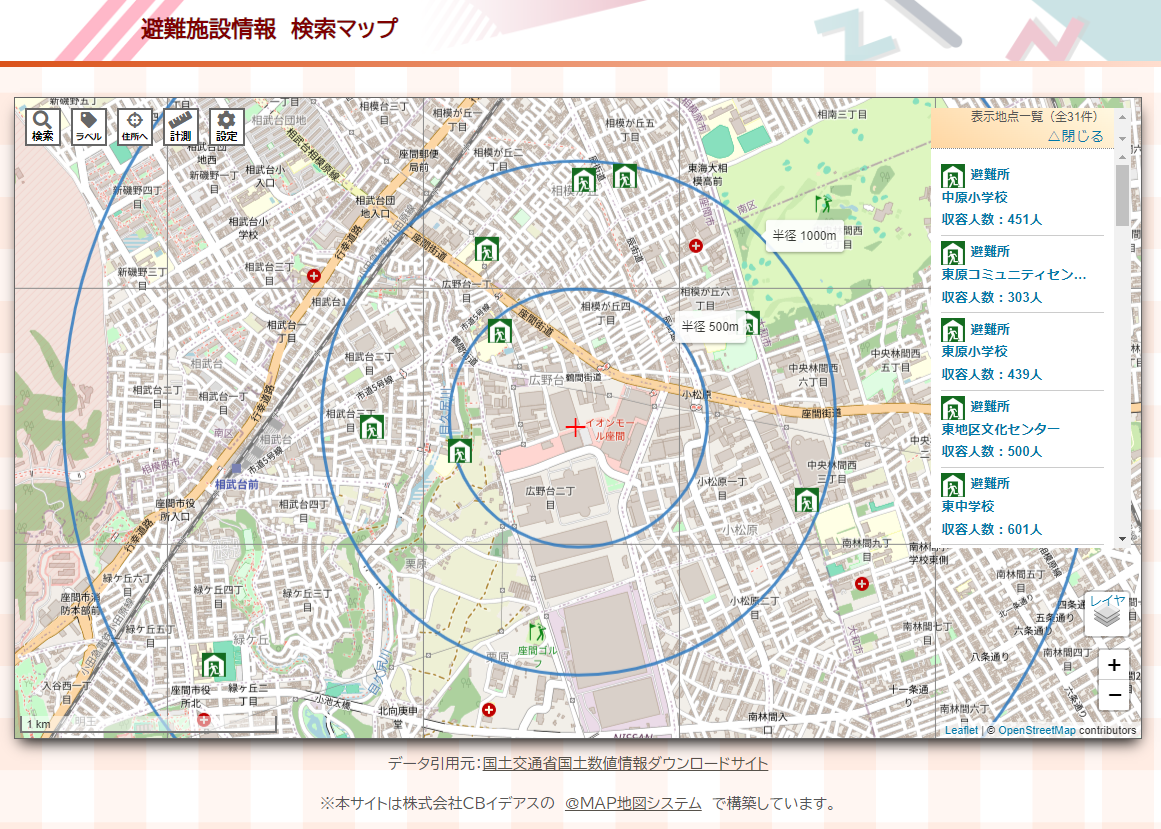Open the @MAP地図システム link
This screenshot has width=1161, height=829.
[632, 804]
